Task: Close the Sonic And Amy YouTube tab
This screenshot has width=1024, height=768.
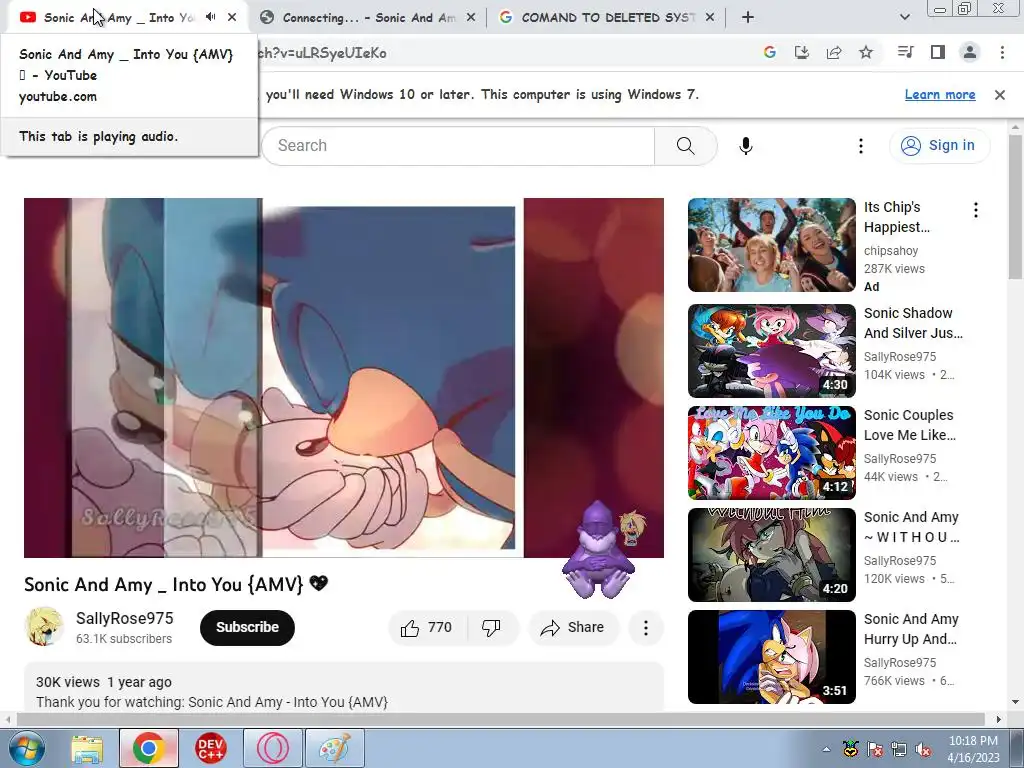Action: tap(232, 18)
